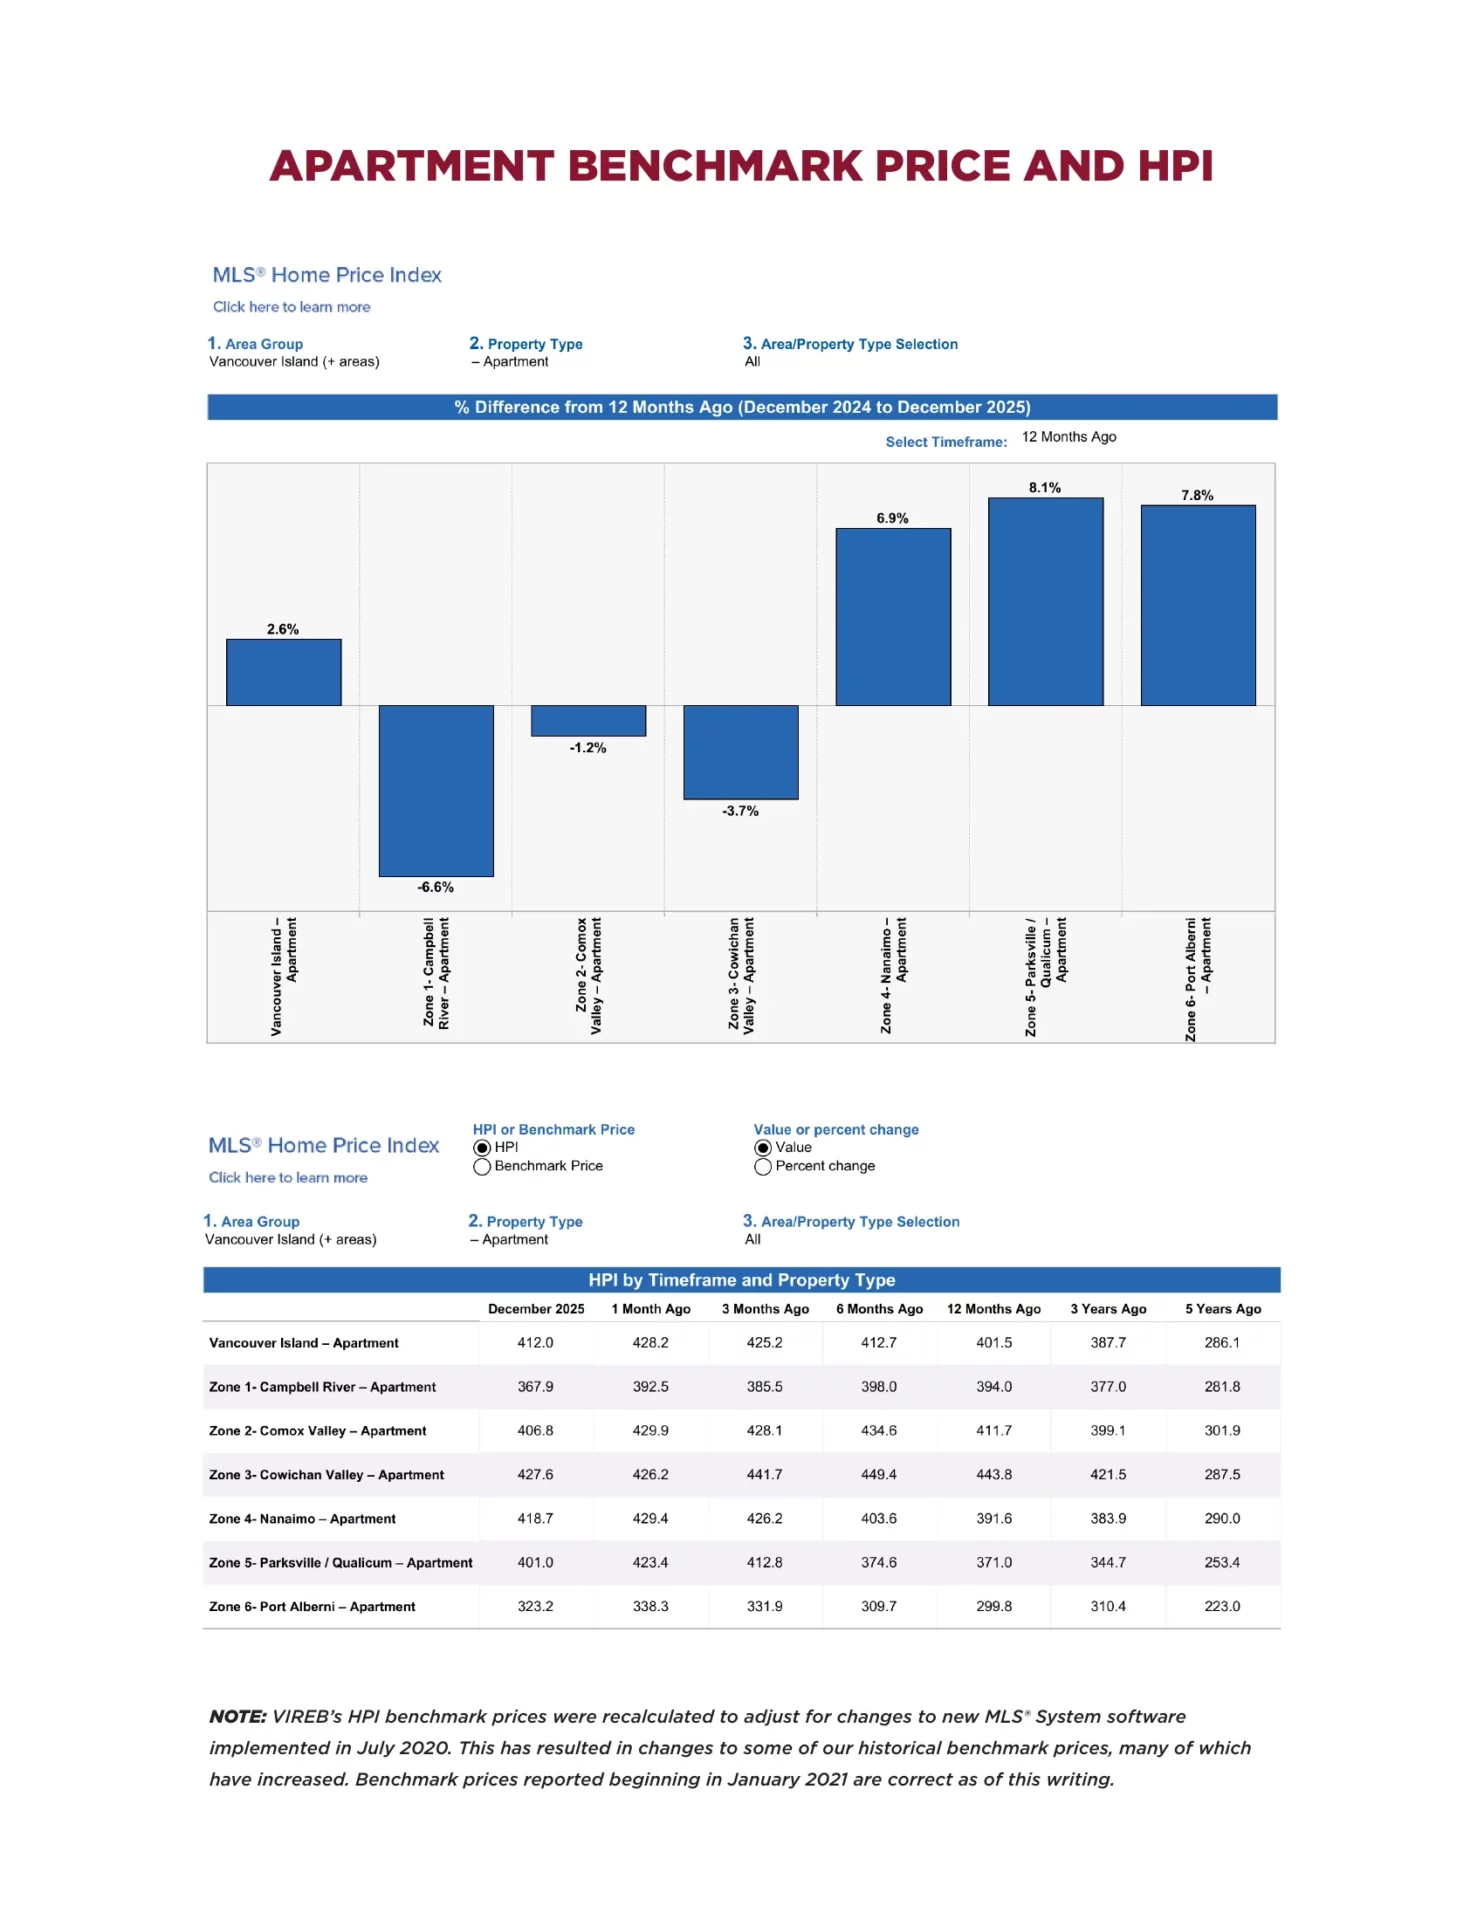Viewport: 1484px width, 1920px height.
Task: Select the HPI radio button
Action: click(x=482, y=1148)
